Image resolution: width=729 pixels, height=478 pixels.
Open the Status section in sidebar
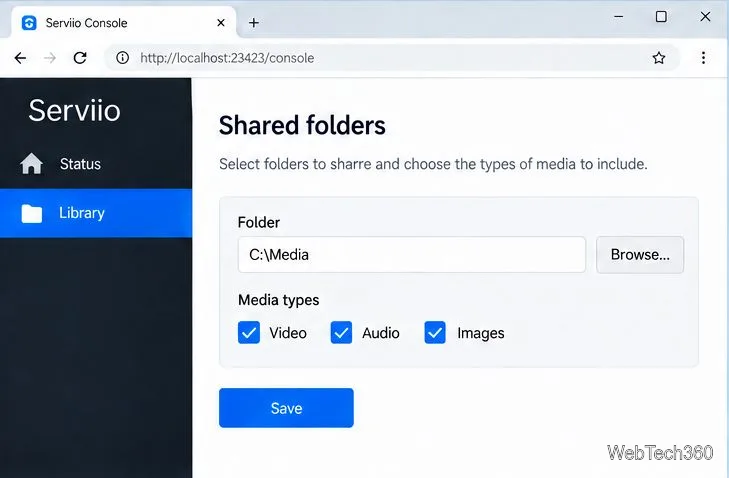96,164
